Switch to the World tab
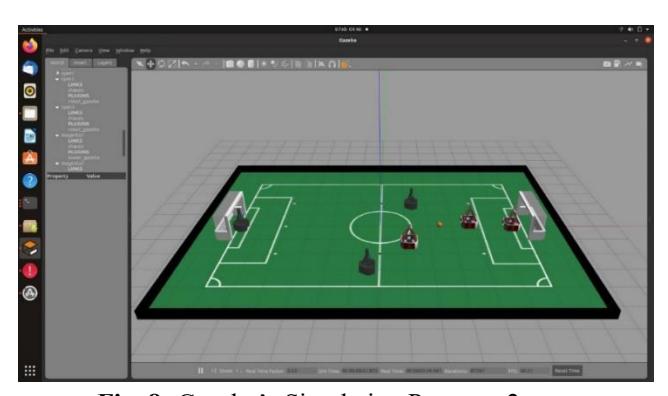 click(x=57, y=63)
